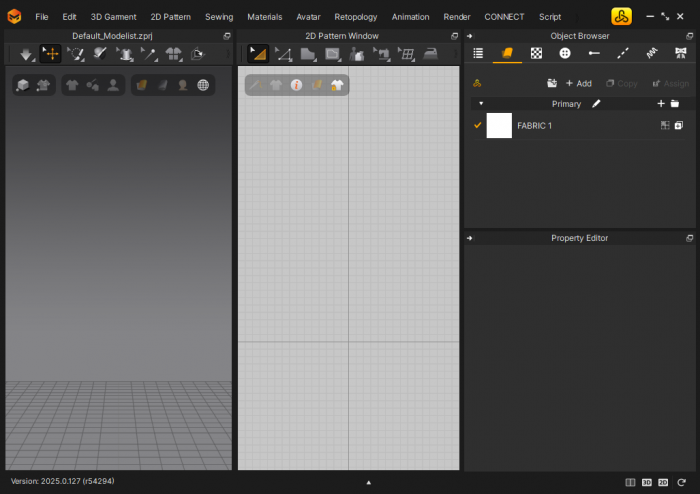Open the Button tab in Object Browser
Screen dimensions: 700x494
[x=565, y=53]
